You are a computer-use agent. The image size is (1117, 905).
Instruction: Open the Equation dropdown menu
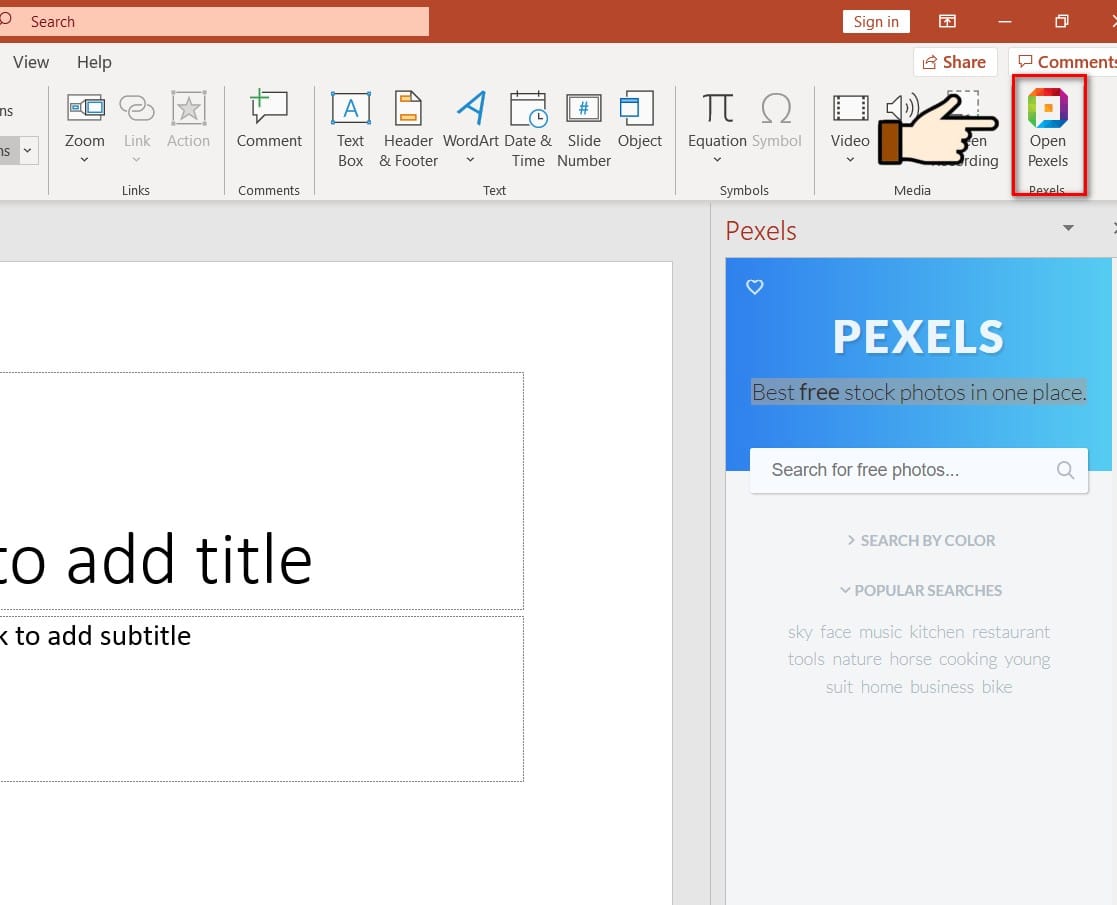[717, 160]
